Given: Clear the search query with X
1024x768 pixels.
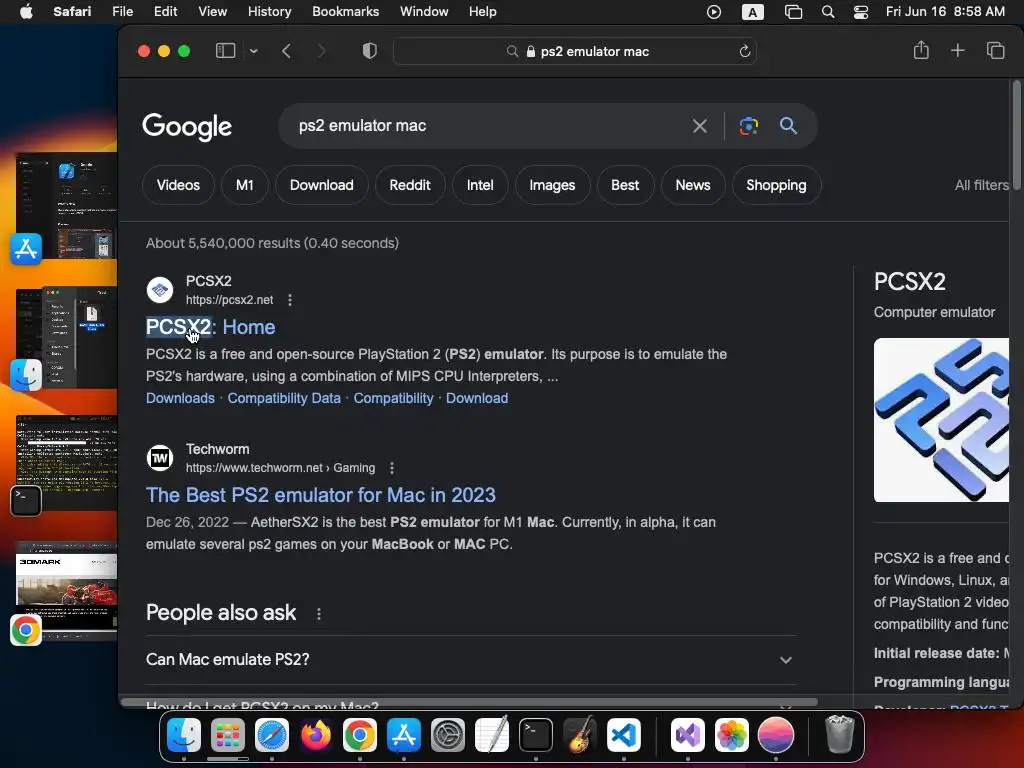Looking at the screenshot, I should (x=699, y=125).
